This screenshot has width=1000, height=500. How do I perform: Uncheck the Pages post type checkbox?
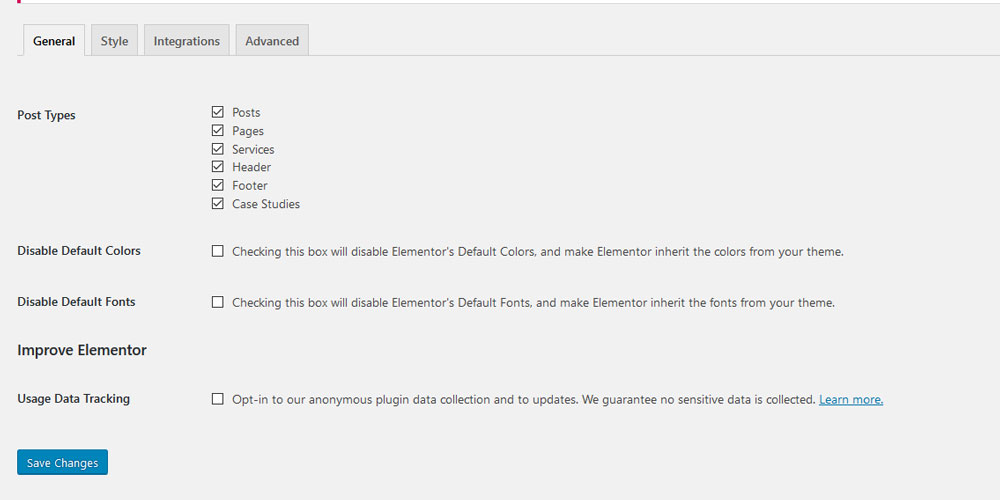click(x=218, y=130)
